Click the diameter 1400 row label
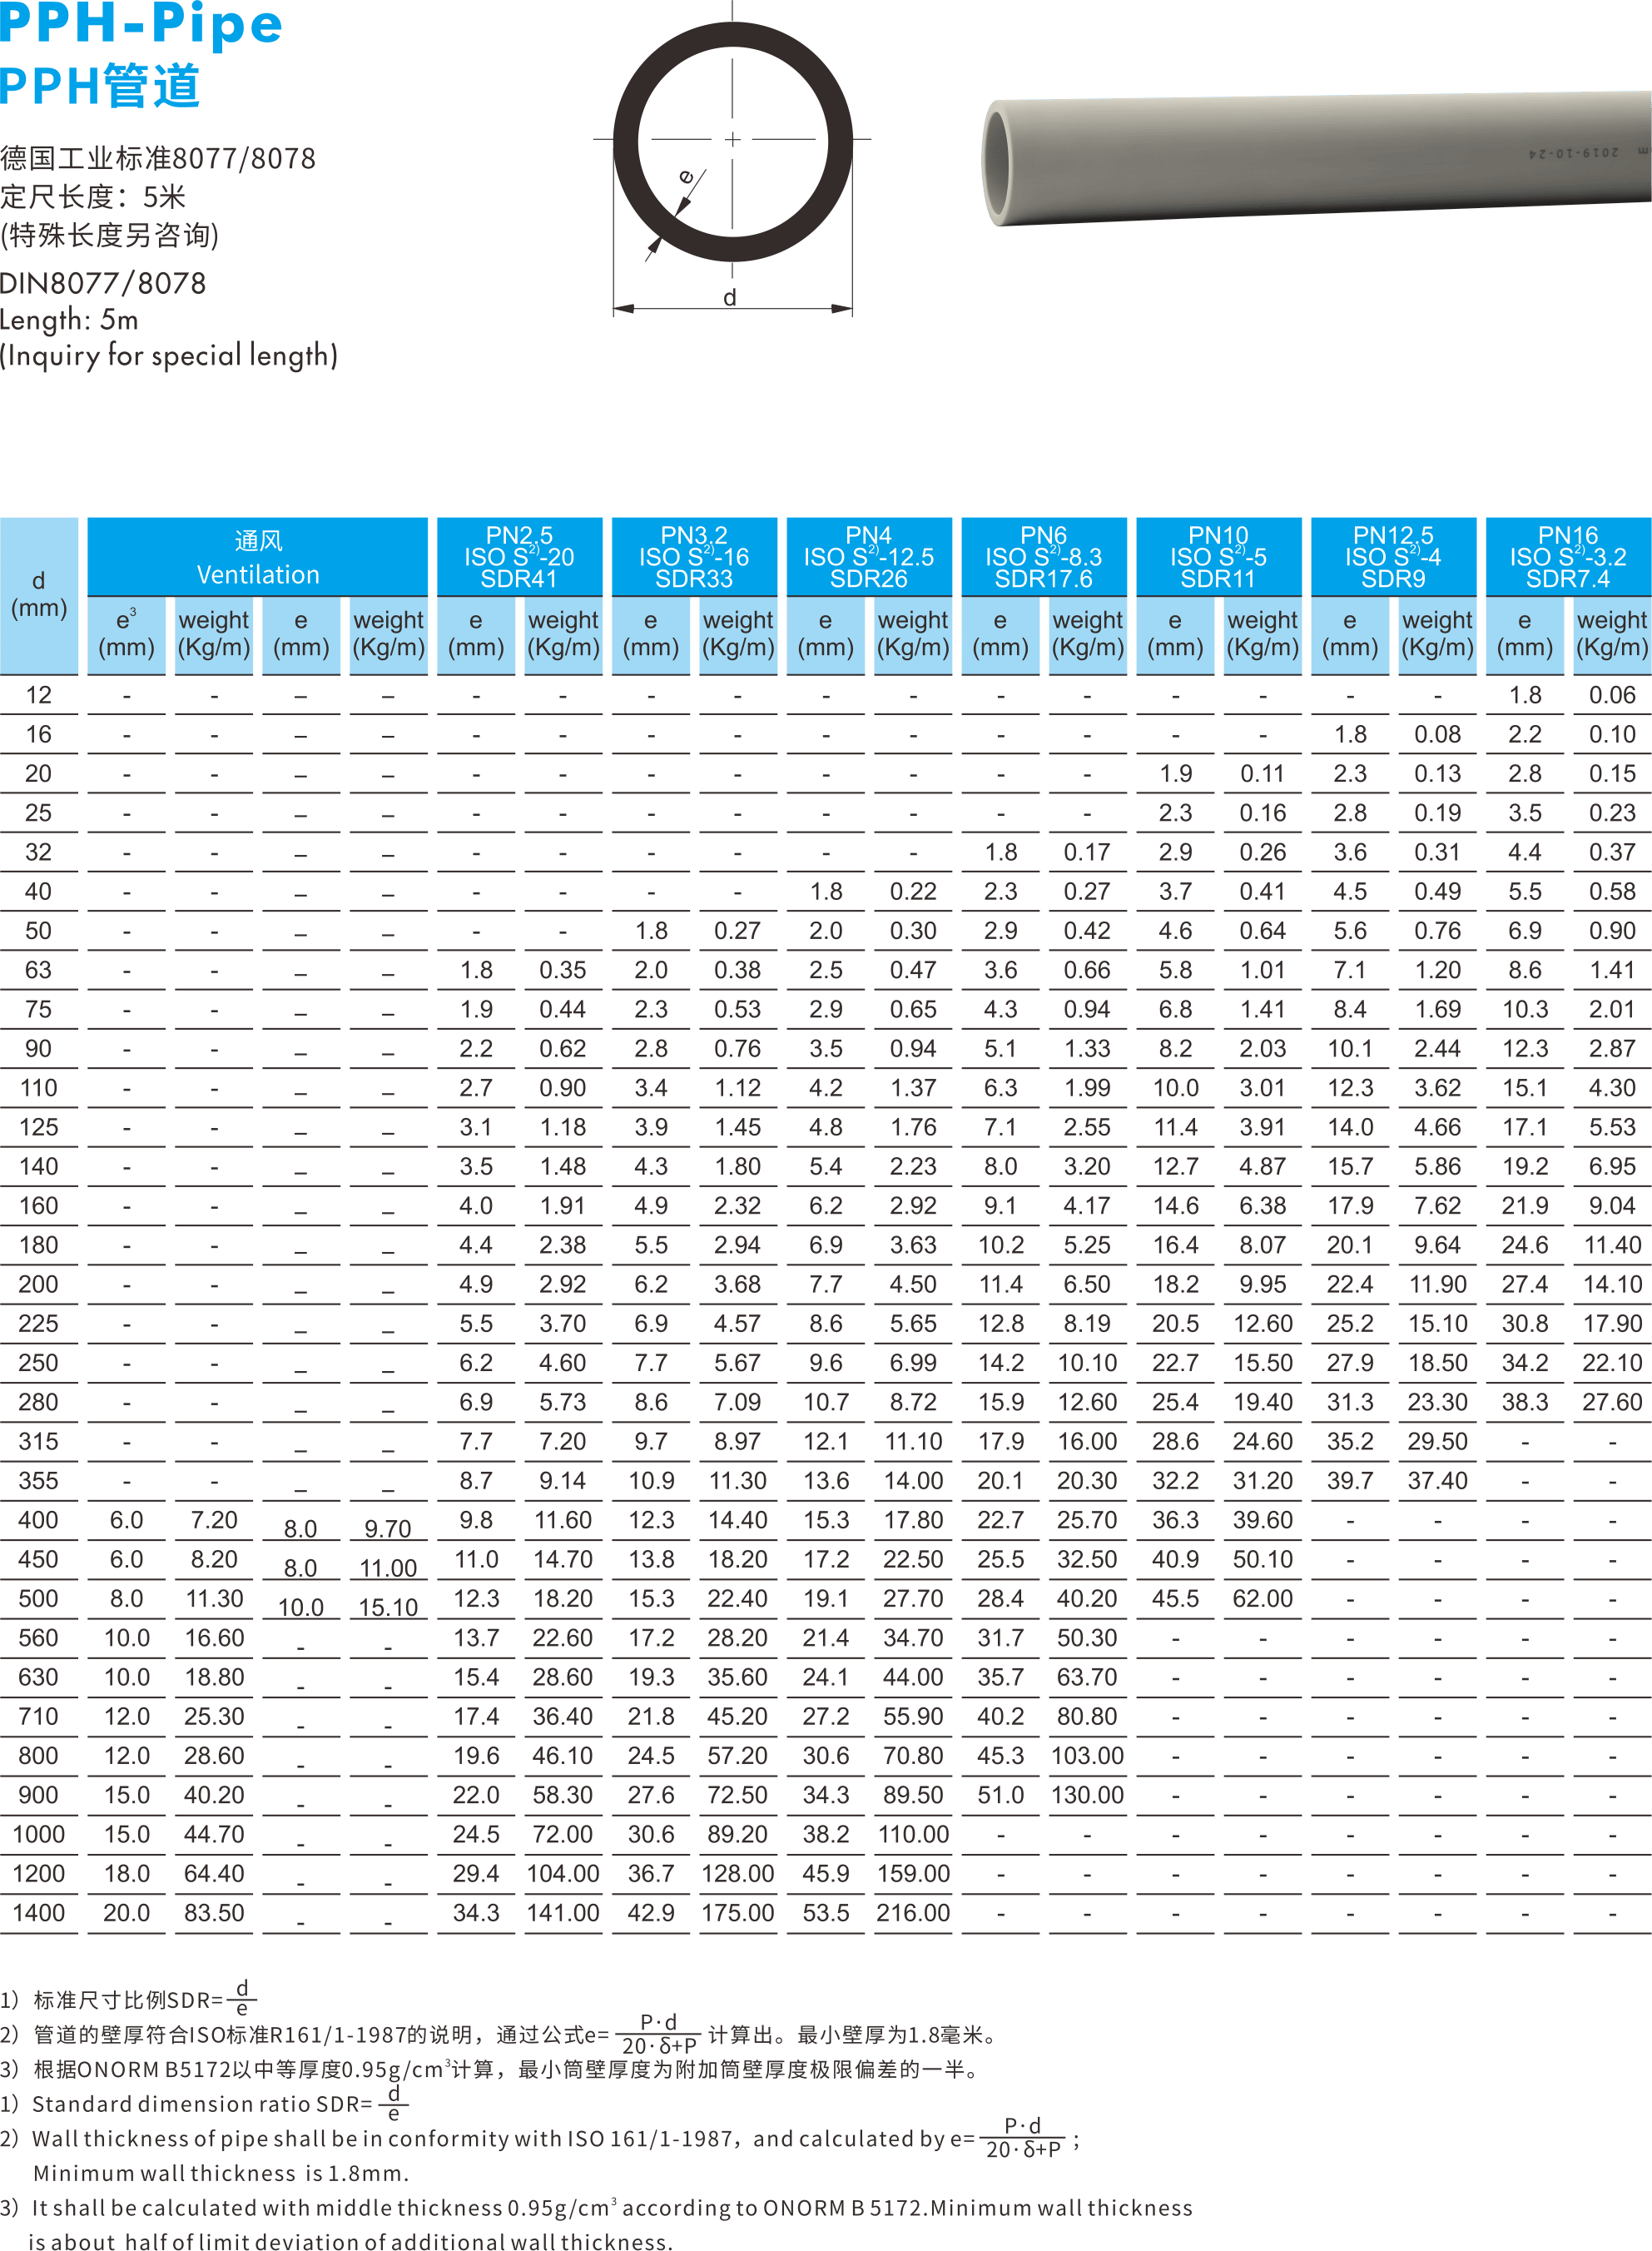The width and height of the screenshot is (1652, 2251). pyautogui.click(x=39, y=1912)
